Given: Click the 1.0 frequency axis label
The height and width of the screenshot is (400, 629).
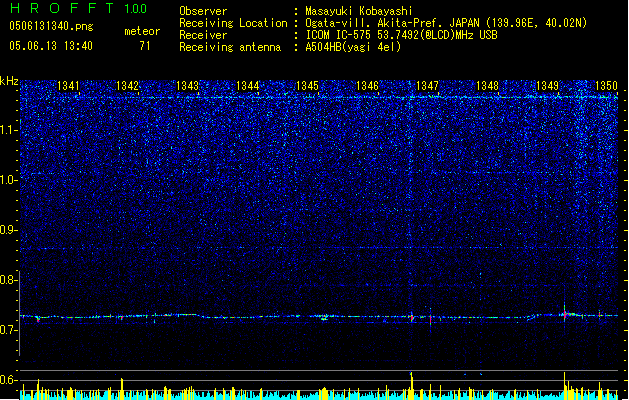Looking at the screenshot, I should coord(9,181).
